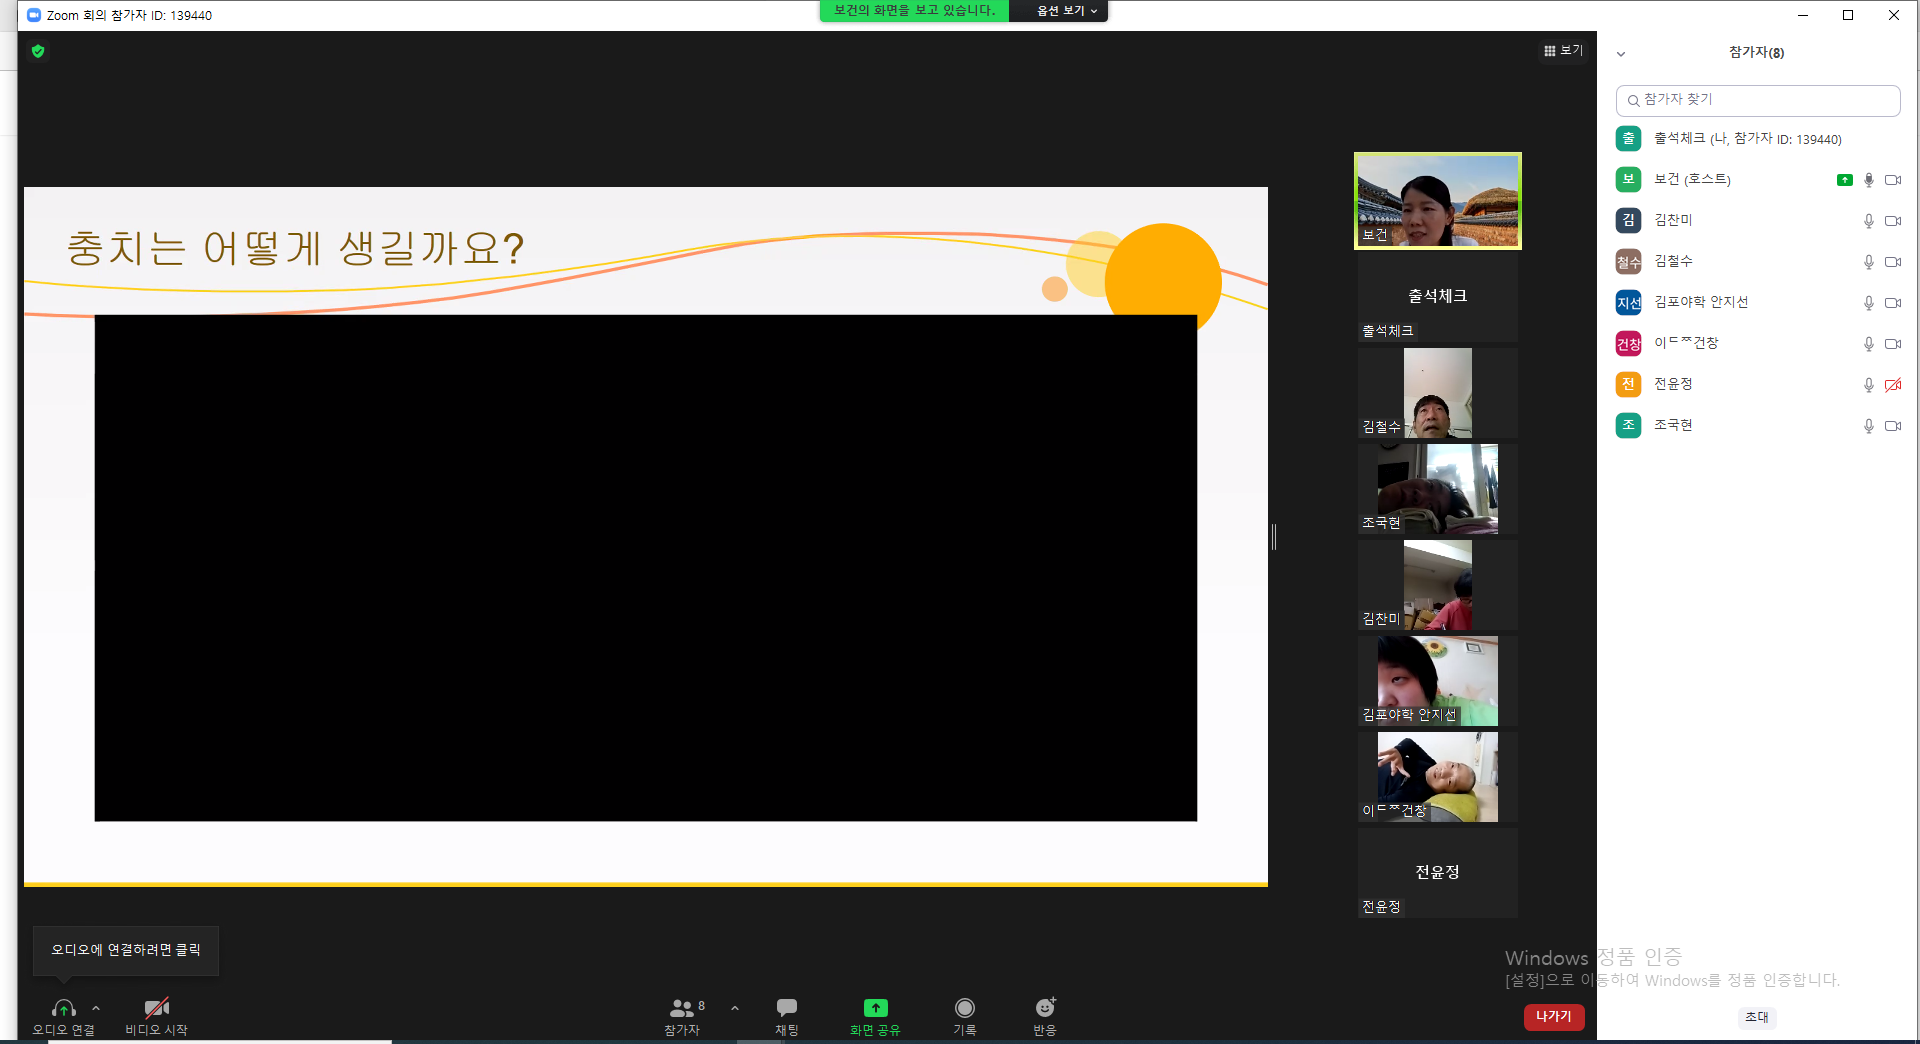Click the red 나가기 leave button
This screenshot has width=1920, height=1044.
click(x=1554, y=1017)
